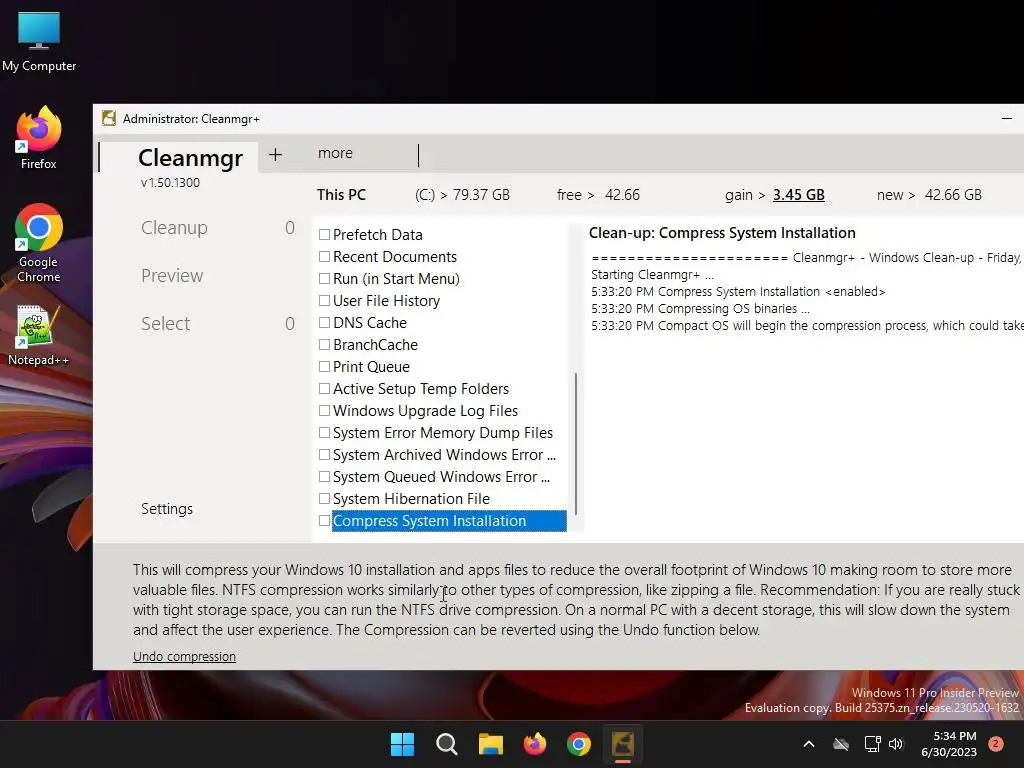This screenshot has height=768, width=1024.
Task: Click the cloud sync tray icon
Action: [841, 744]
